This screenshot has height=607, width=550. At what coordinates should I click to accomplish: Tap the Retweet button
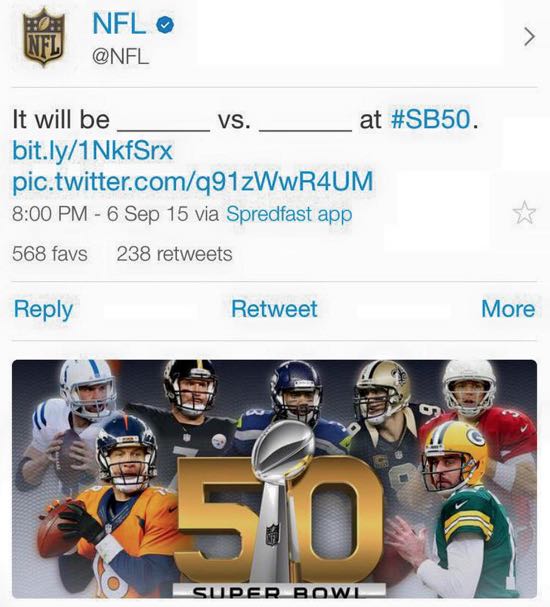point(274,309)
